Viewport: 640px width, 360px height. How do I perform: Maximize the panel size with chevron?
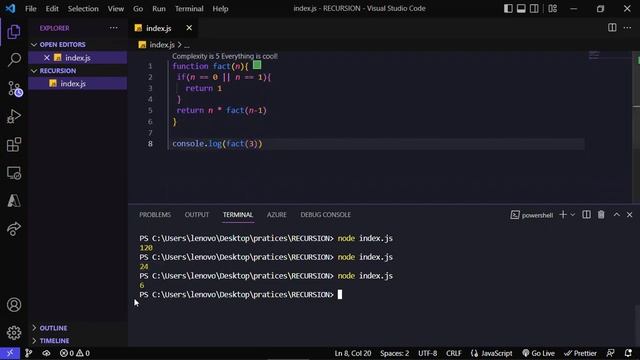pyautogui.click(x=616, y=215)
